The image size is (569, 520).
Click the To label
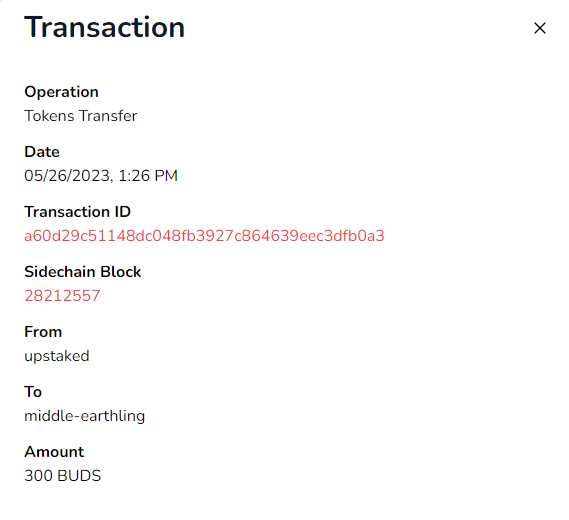(33, 392)
